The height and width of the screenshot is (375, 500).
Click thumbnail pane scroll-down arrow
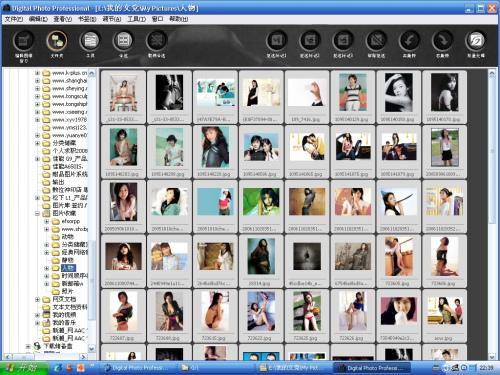click(492, 356)
